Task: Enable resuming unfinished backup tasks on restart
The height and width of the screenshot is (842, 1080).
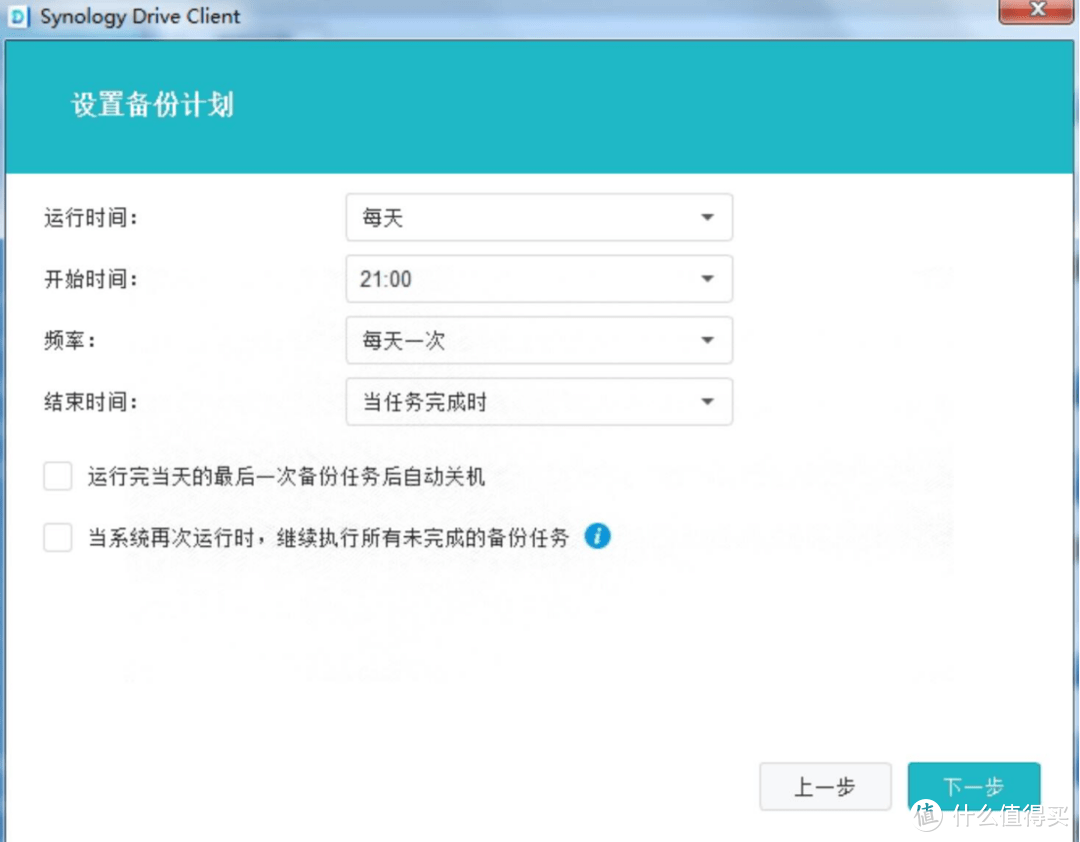Action: tap(57, 537)
